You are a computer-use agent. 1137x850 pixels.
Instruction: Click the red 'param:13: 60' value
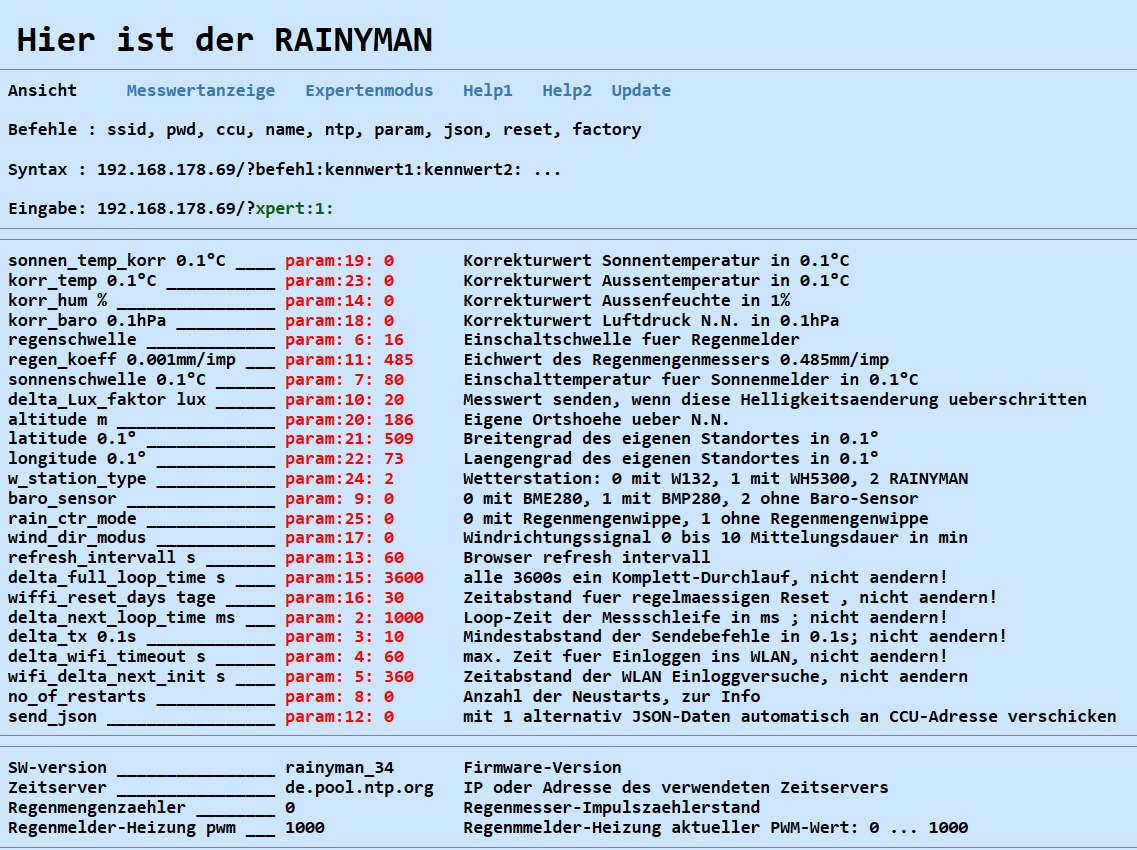click(x=344, y=558)
